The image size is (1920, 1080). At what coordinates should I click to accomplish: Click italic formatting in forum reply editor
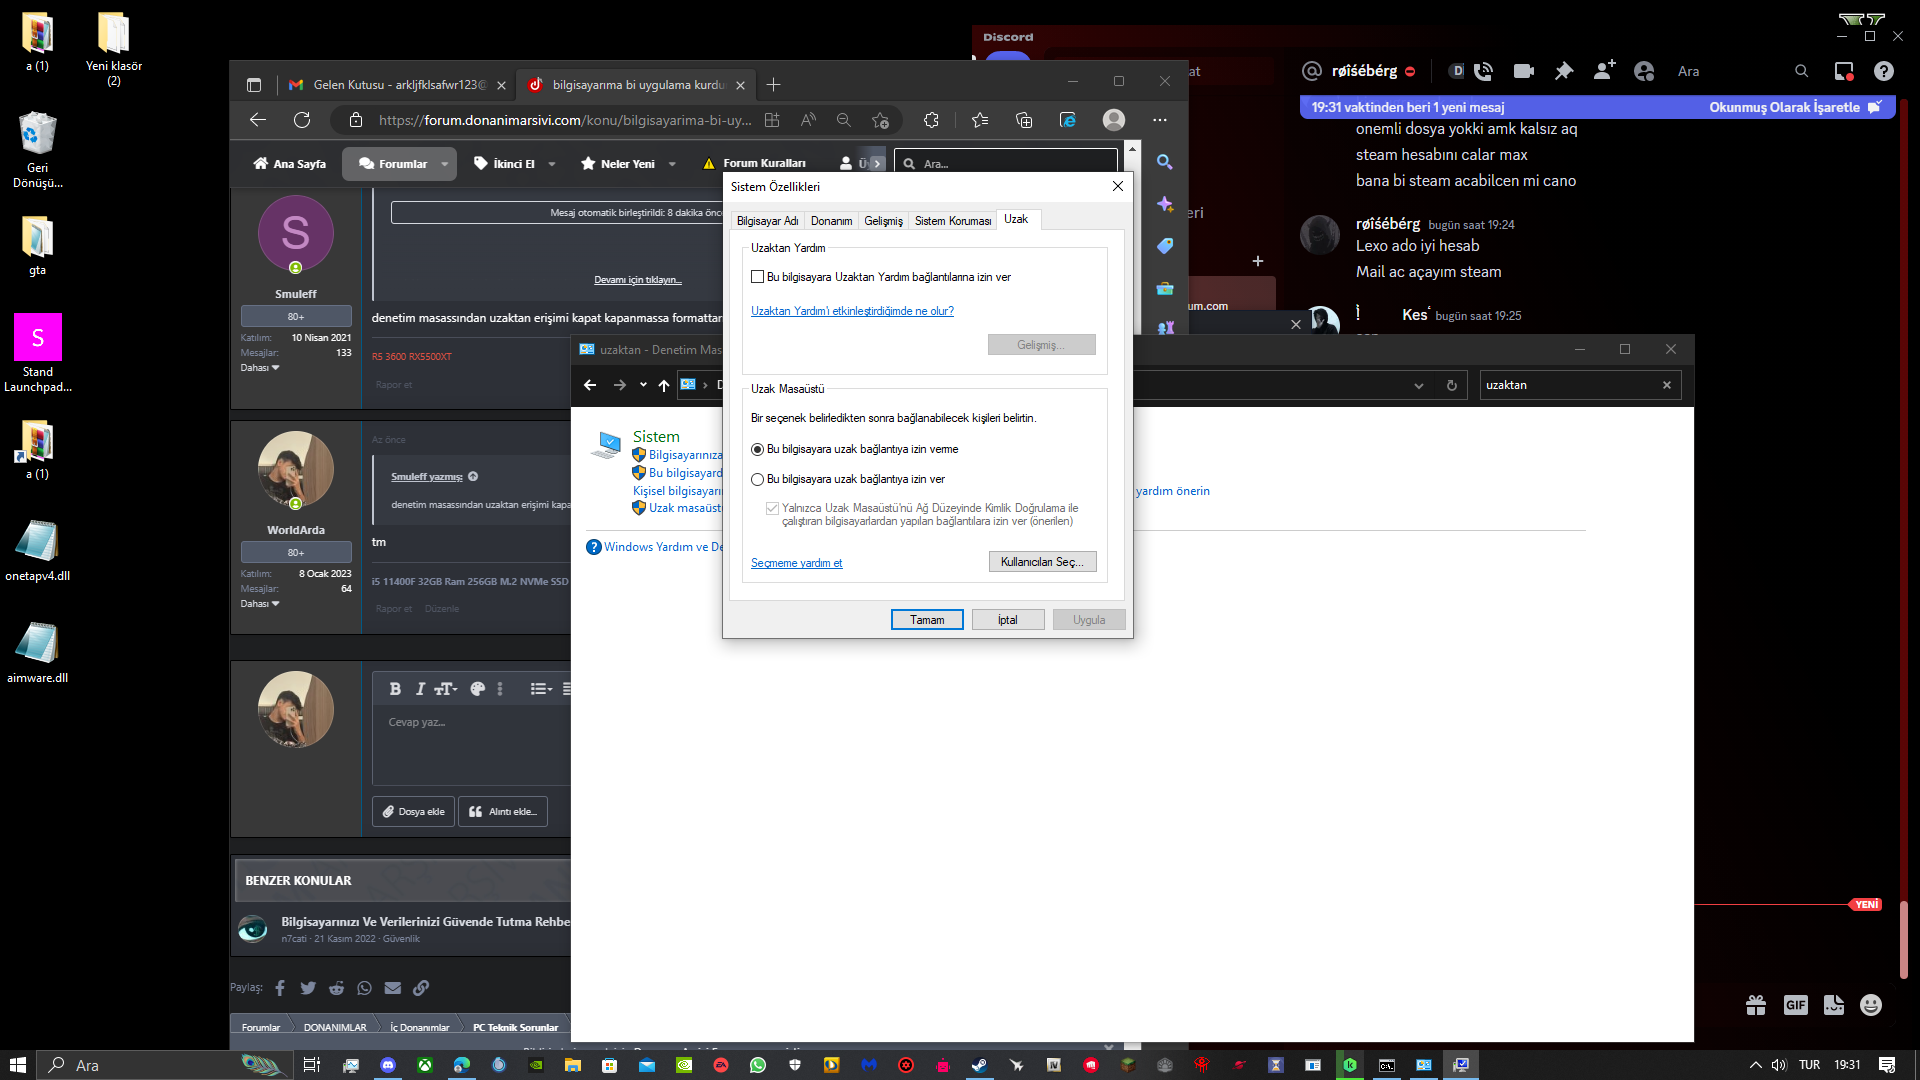(x=420, y=689)
